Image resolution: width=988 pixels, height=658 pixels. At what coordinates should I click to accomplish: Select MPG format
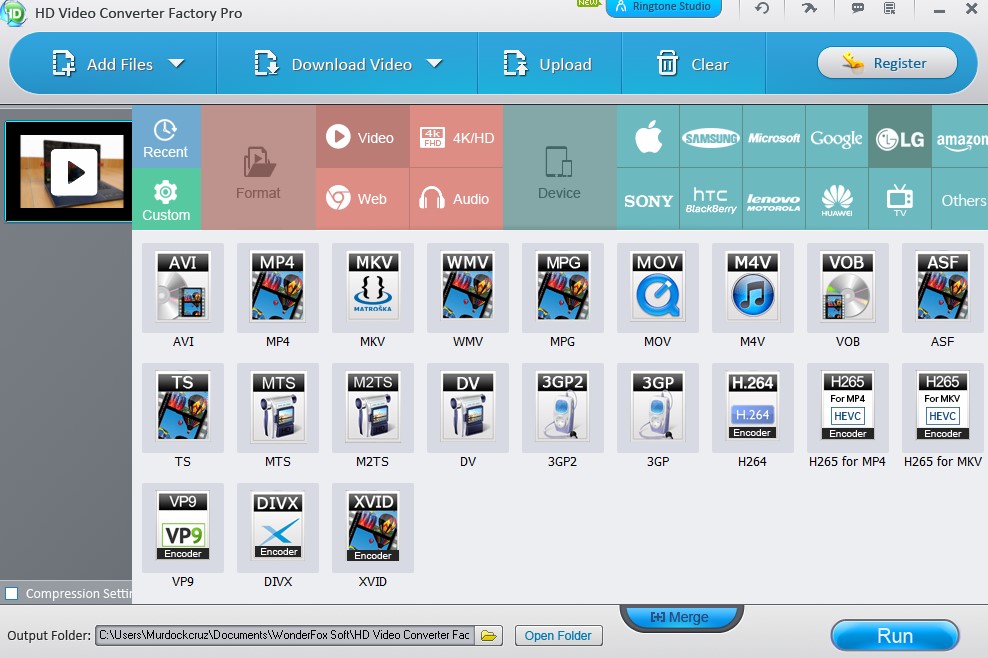point(563,288)
